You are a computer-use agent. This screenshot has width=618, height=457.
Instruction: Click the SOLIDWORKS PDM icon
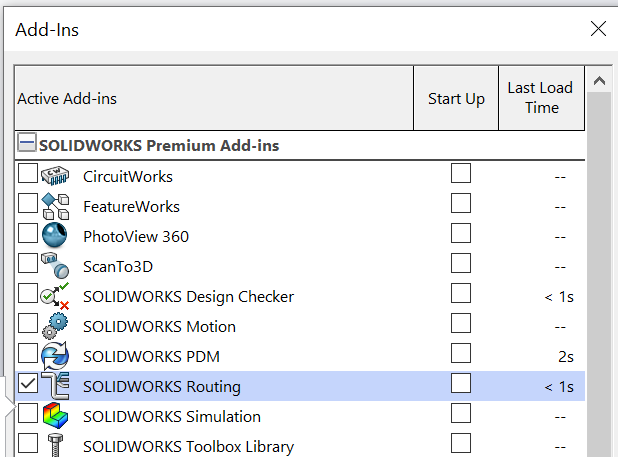[55, 356]
